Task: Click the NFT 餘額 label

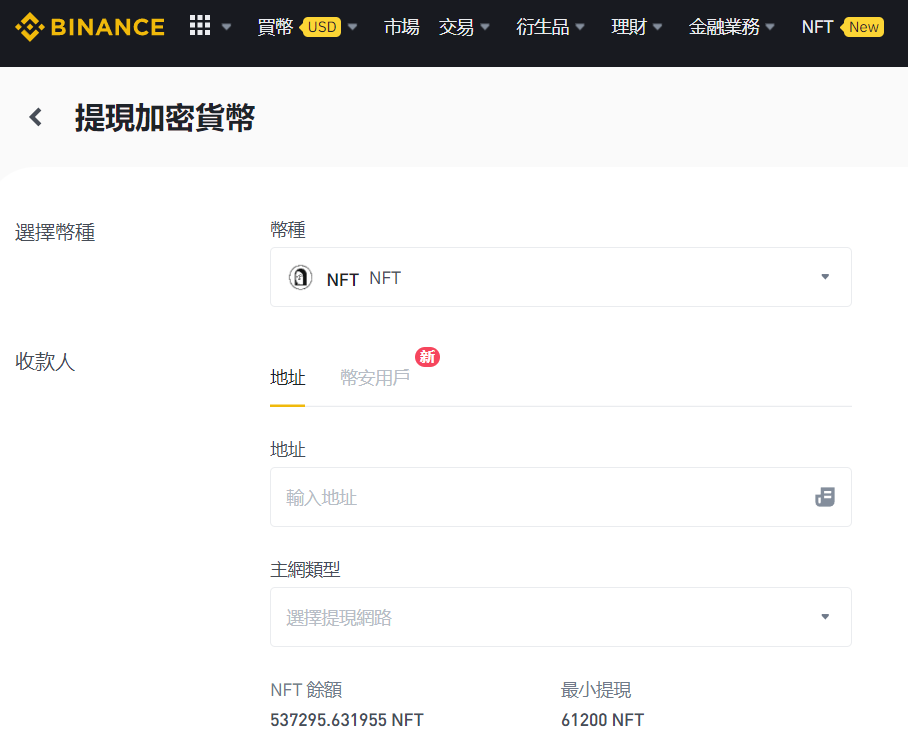Action: coord(306,690)
